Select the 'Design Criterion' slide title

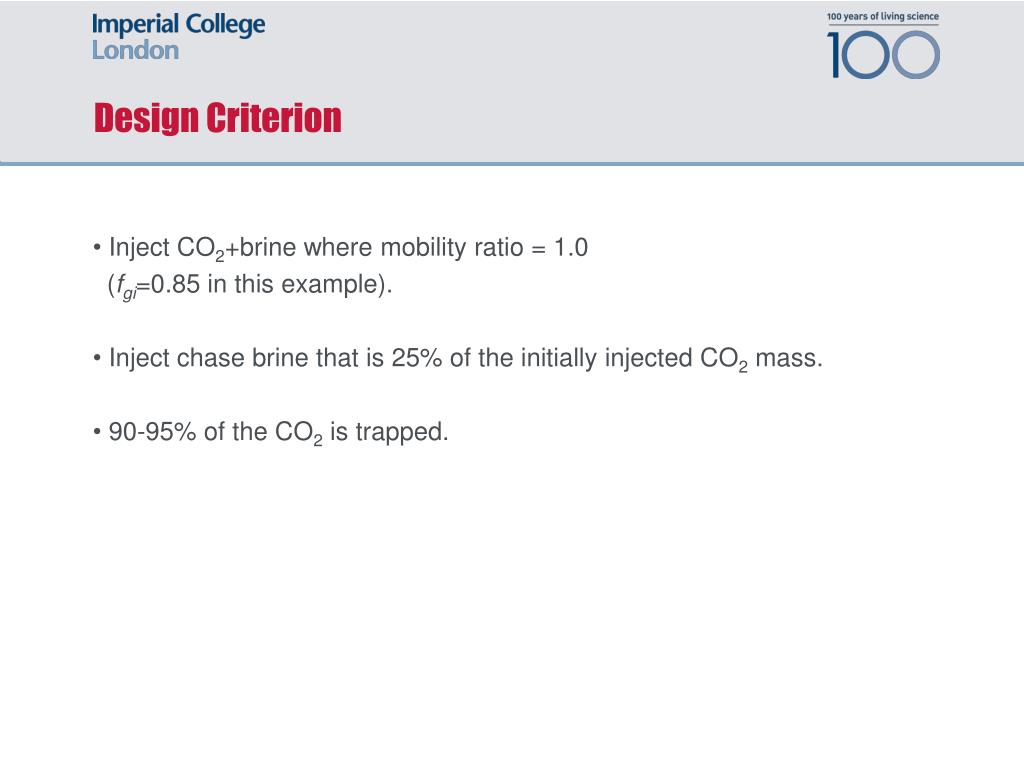[217, 118]
